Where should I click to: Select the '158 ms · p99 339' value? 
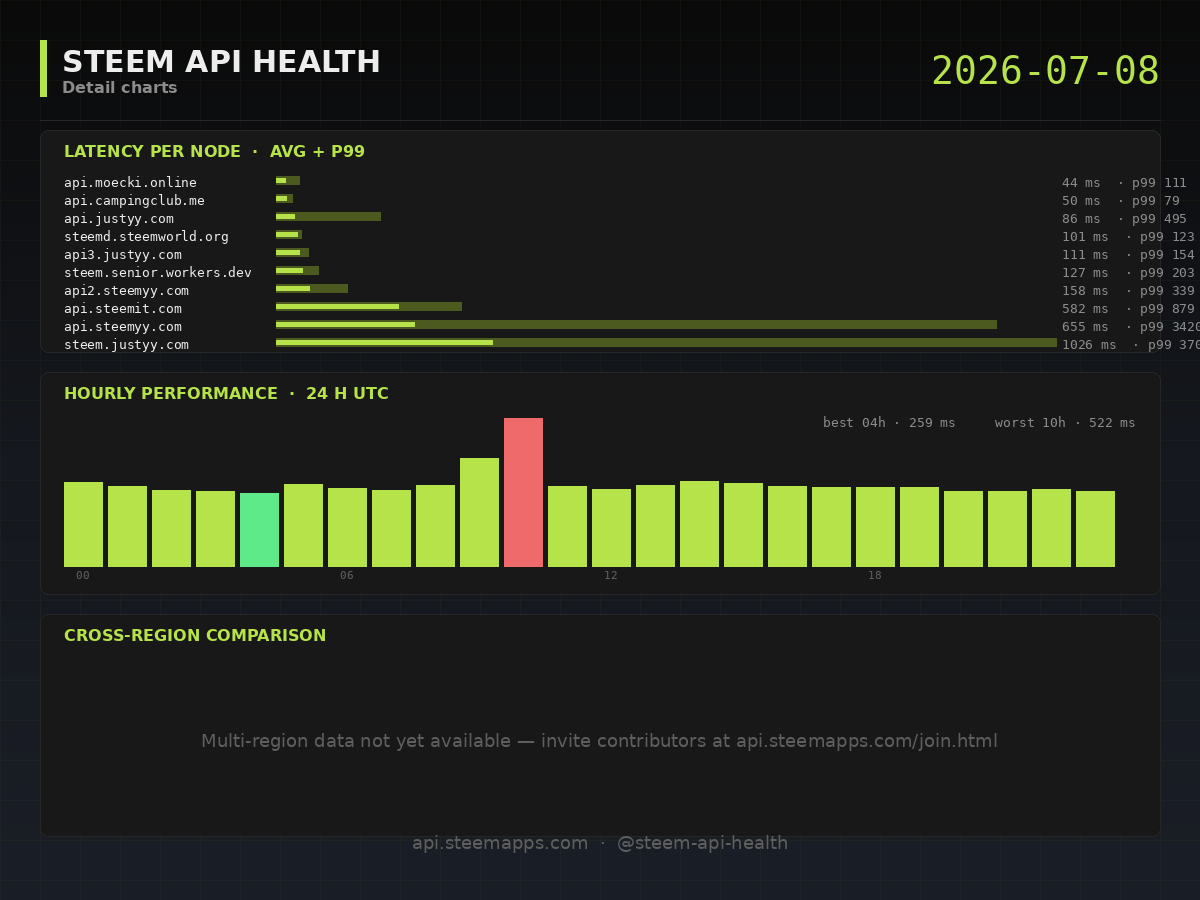coord(1128,291)
